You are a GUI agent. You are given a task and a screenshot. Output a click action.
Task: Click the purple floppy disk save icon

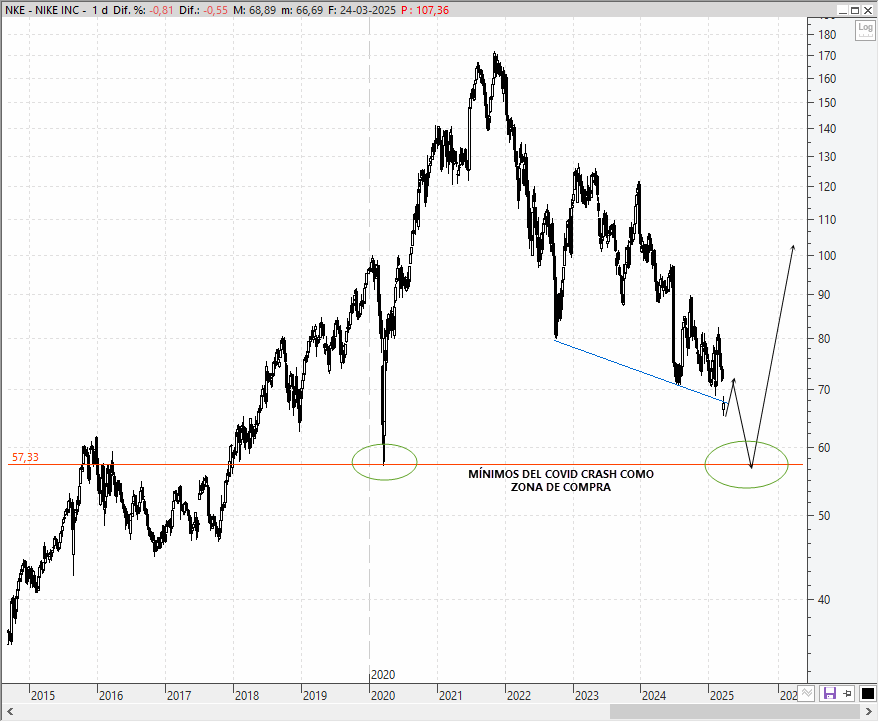tap(830, 693)
